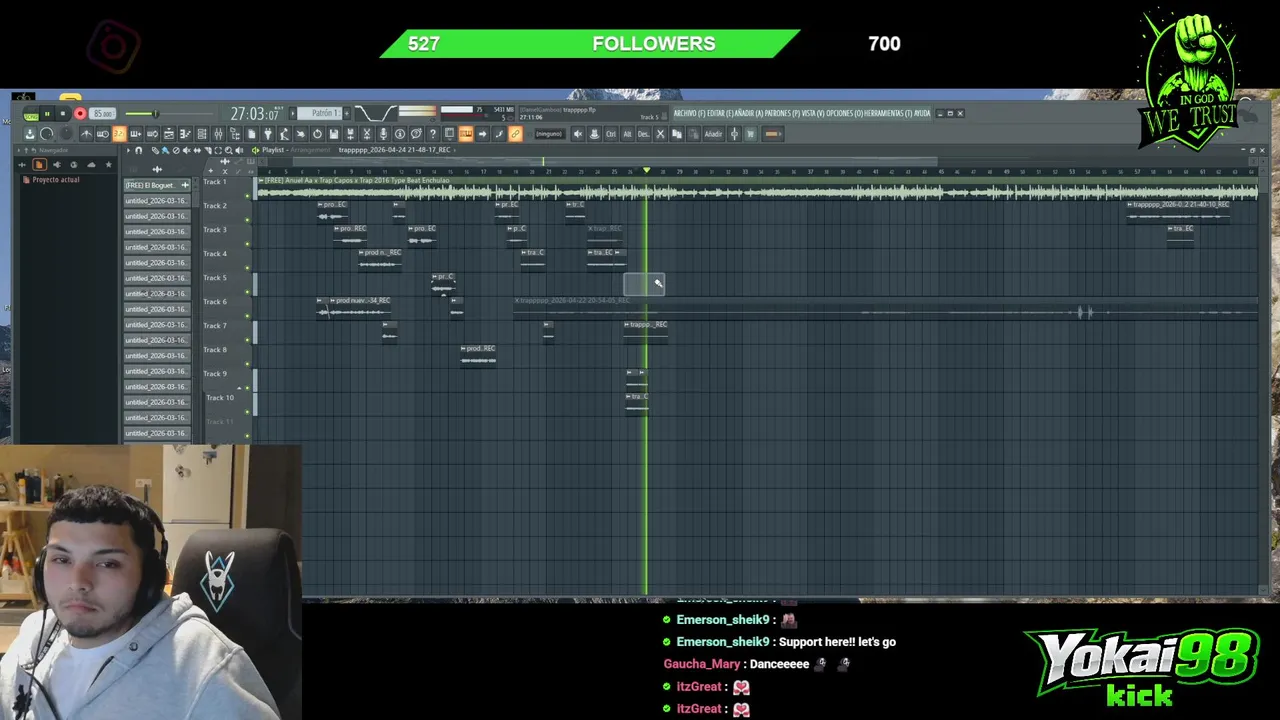Viewport: 1280px width, 720px height.
Task: Toggle the metronome icon in the toolbar
Action: tap(85, 134)
